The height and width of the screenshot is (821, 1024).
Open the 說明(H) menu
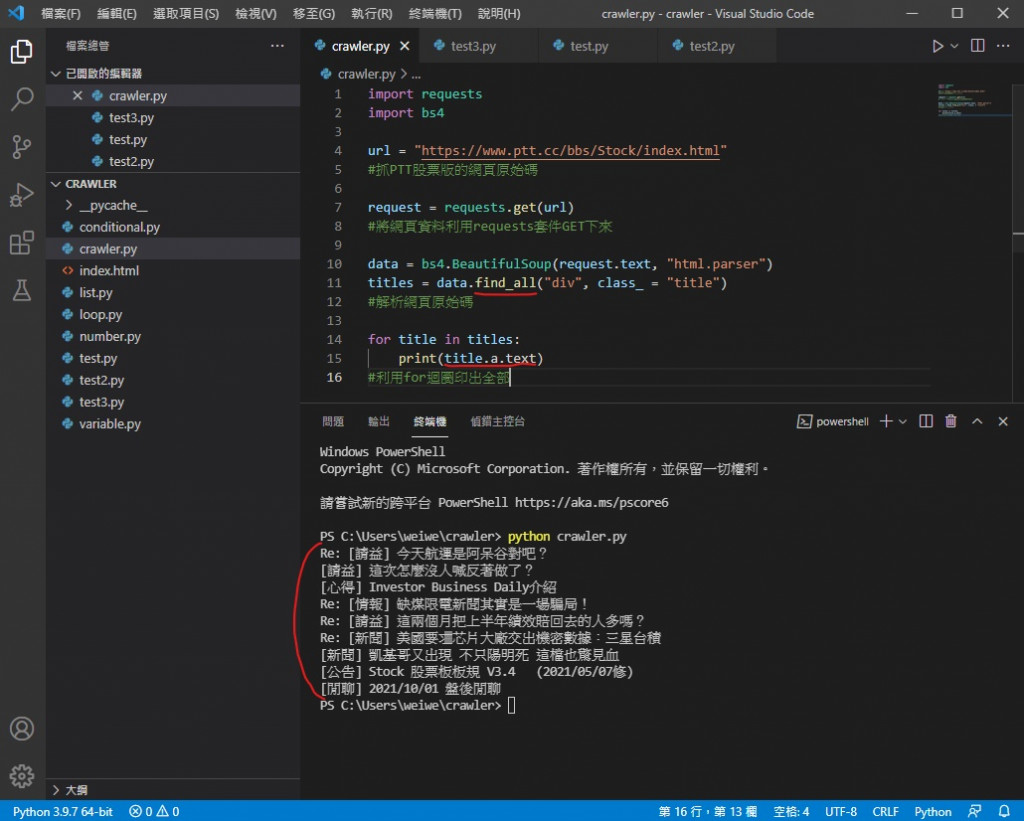pyautogui.click(x=499, y=13)
